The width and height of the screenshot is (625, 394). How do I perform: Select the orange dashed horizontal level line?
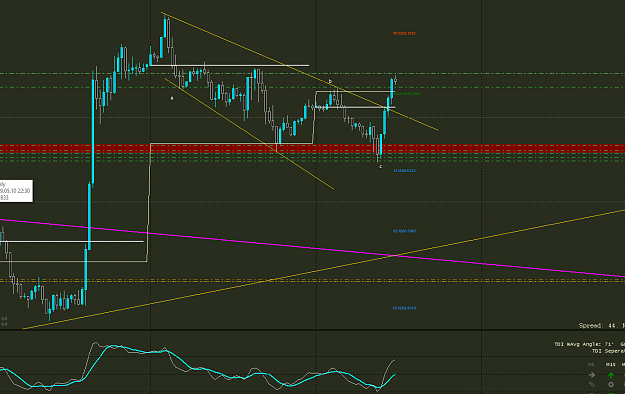pyautogui.click(x=312, y=281)
